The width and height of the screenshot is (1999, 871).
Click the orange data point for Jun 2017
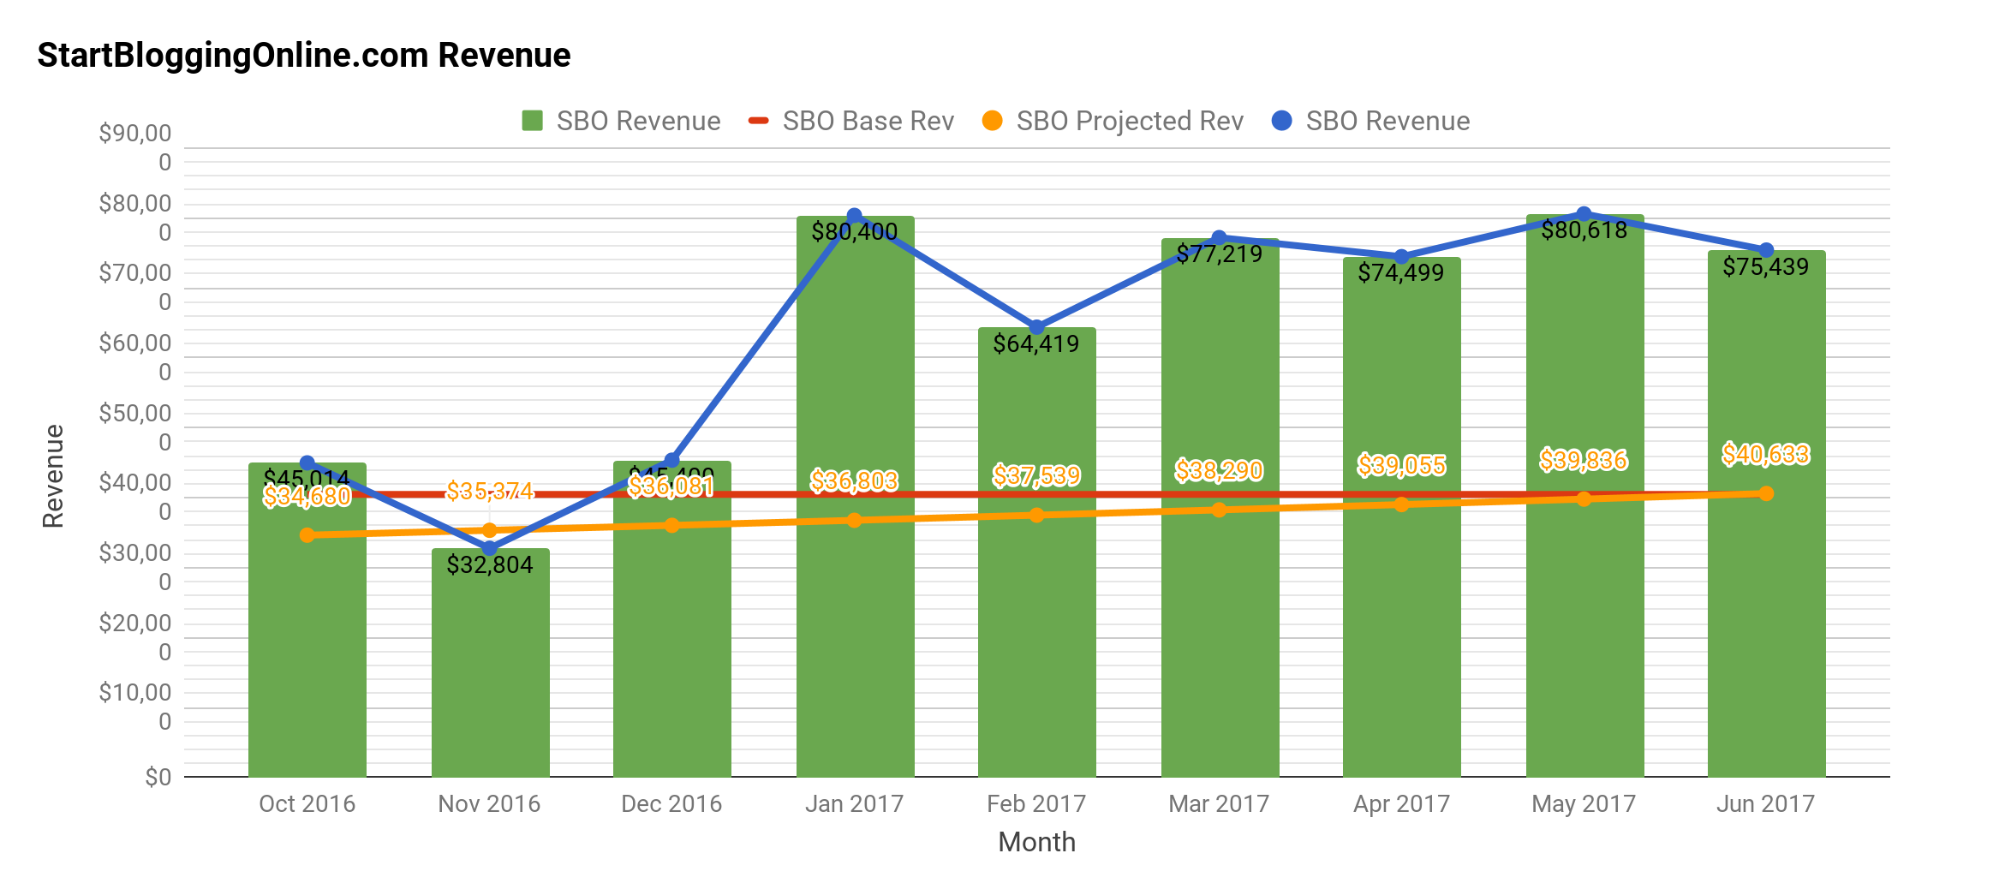pyautogui.click(x=1766, y=493)
